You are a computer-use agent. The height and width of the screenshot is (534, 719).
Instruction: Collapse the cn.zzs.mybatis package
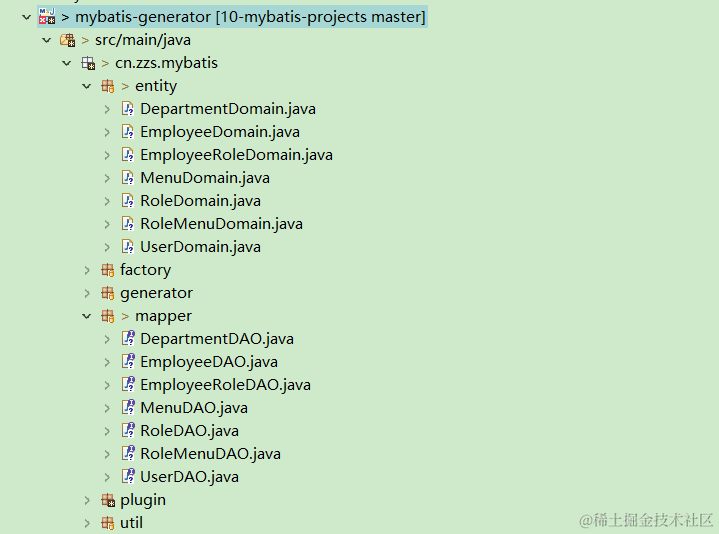67,63
